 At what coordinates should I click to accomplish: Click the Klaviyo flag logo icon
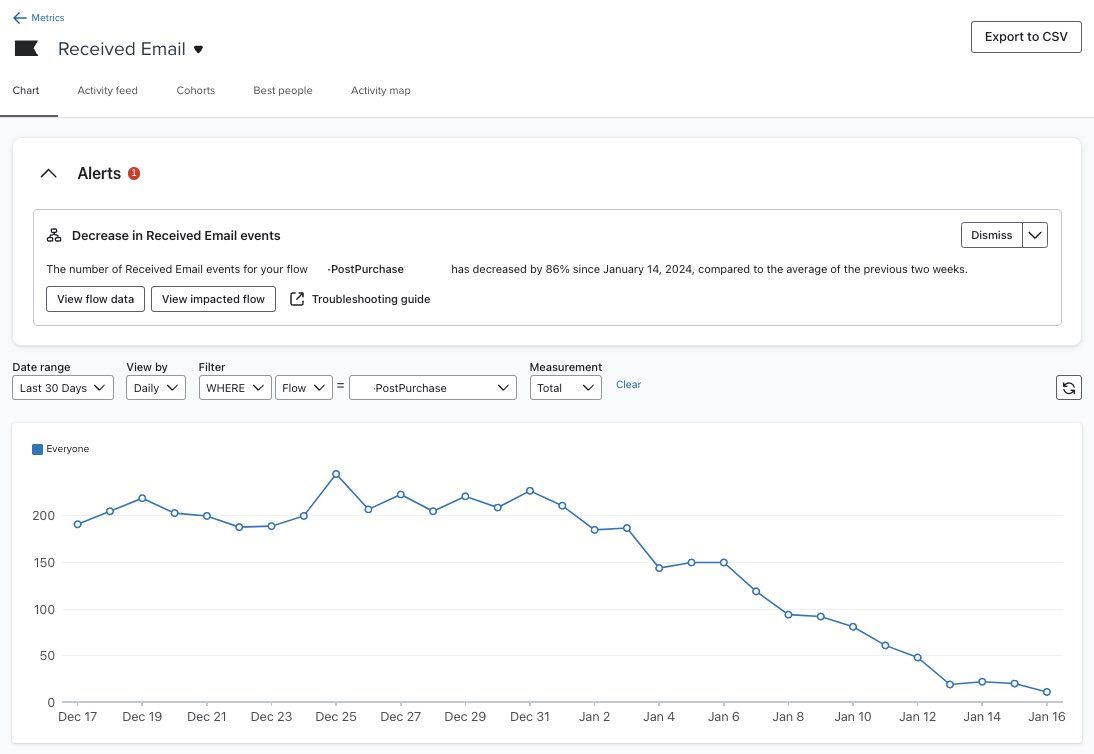point(26,49)
